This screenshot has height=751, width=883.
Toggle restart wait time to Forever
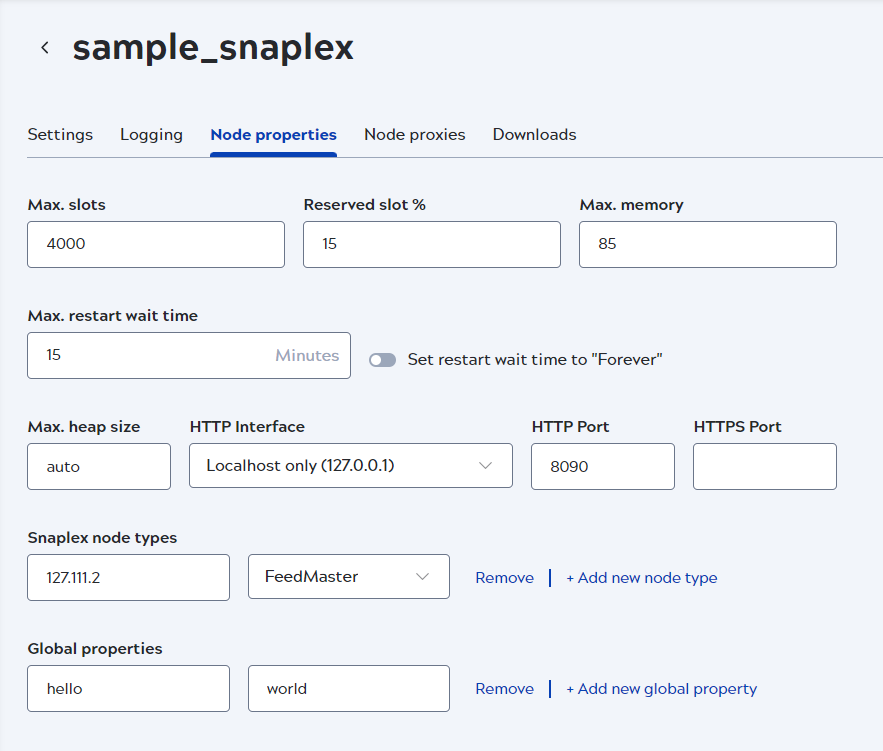[x=382, y=360]
